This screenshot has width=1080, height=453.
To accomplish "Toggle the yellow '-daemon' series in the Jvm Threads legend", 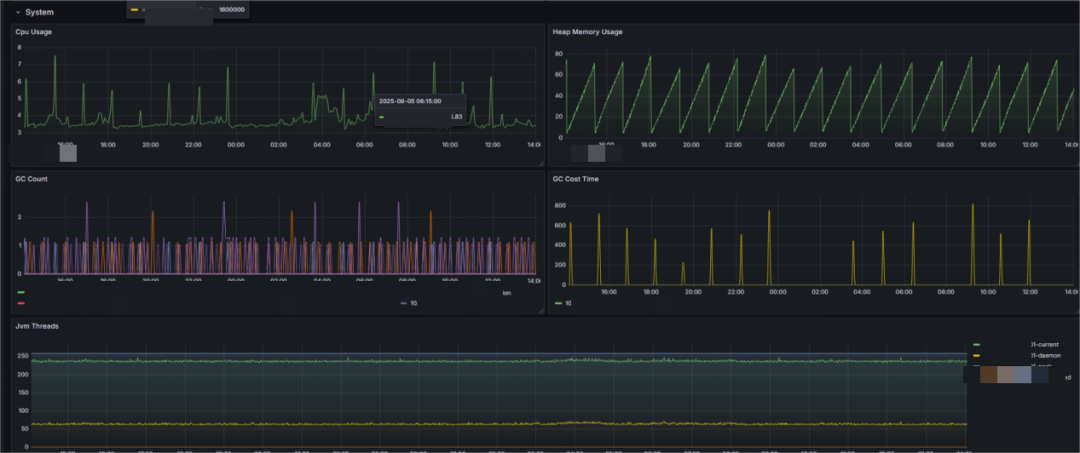I will tap(977, 355).
